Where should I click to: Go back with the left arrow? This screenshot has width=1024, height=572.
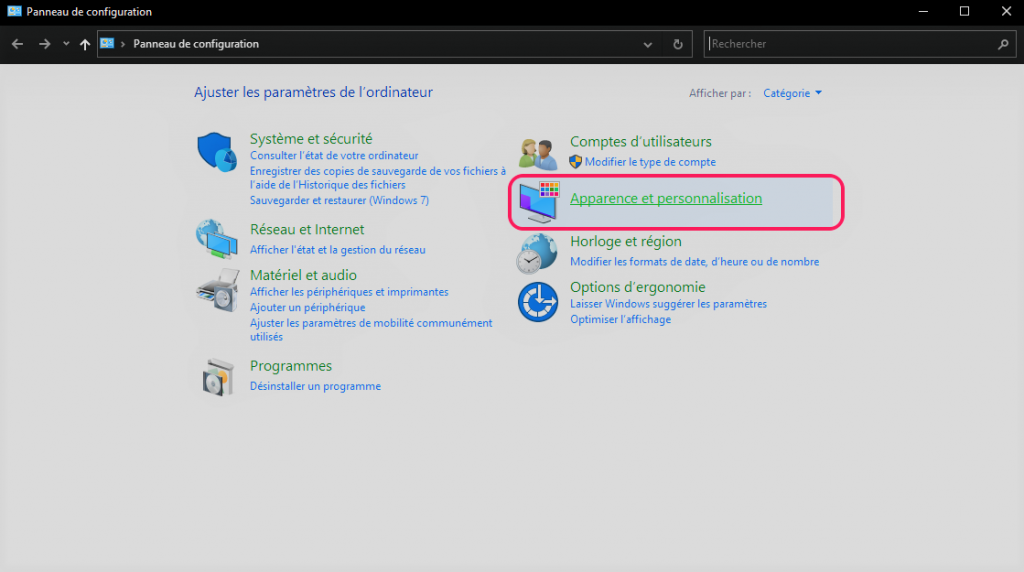18,44
